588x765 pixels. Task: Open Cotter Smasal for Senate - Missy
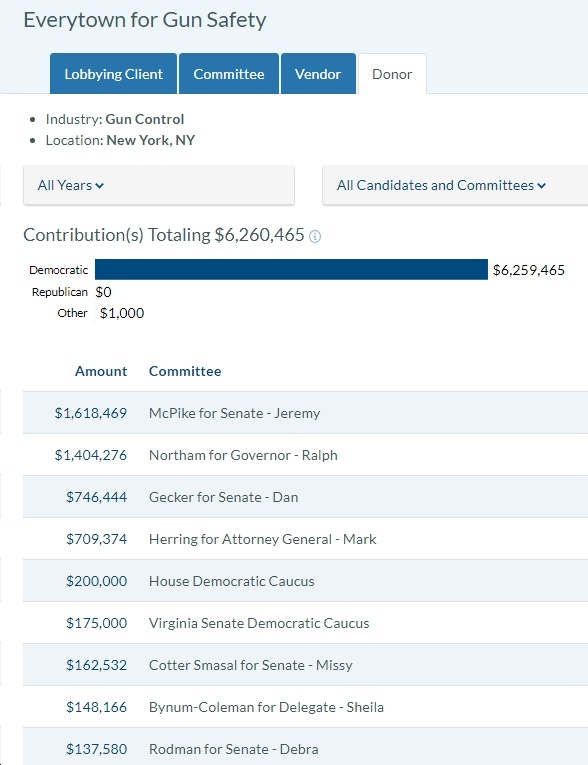tap(251, 665)
